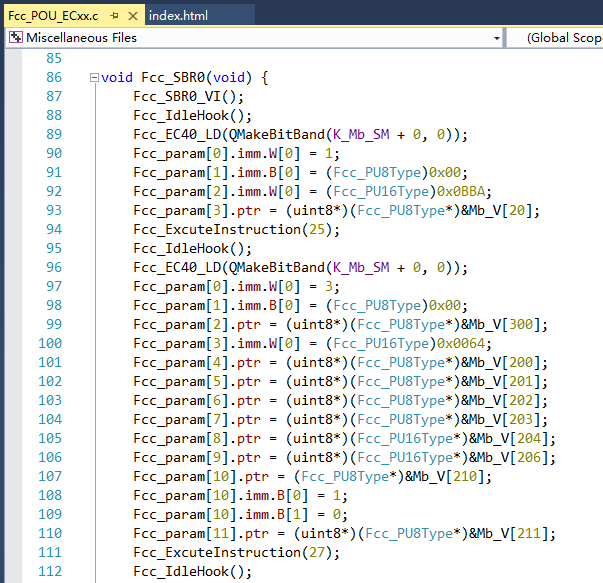The width and height of the screenshot is (603, 583).
Task: Click 0x0064 value on line 100
Action: [460, 343]
